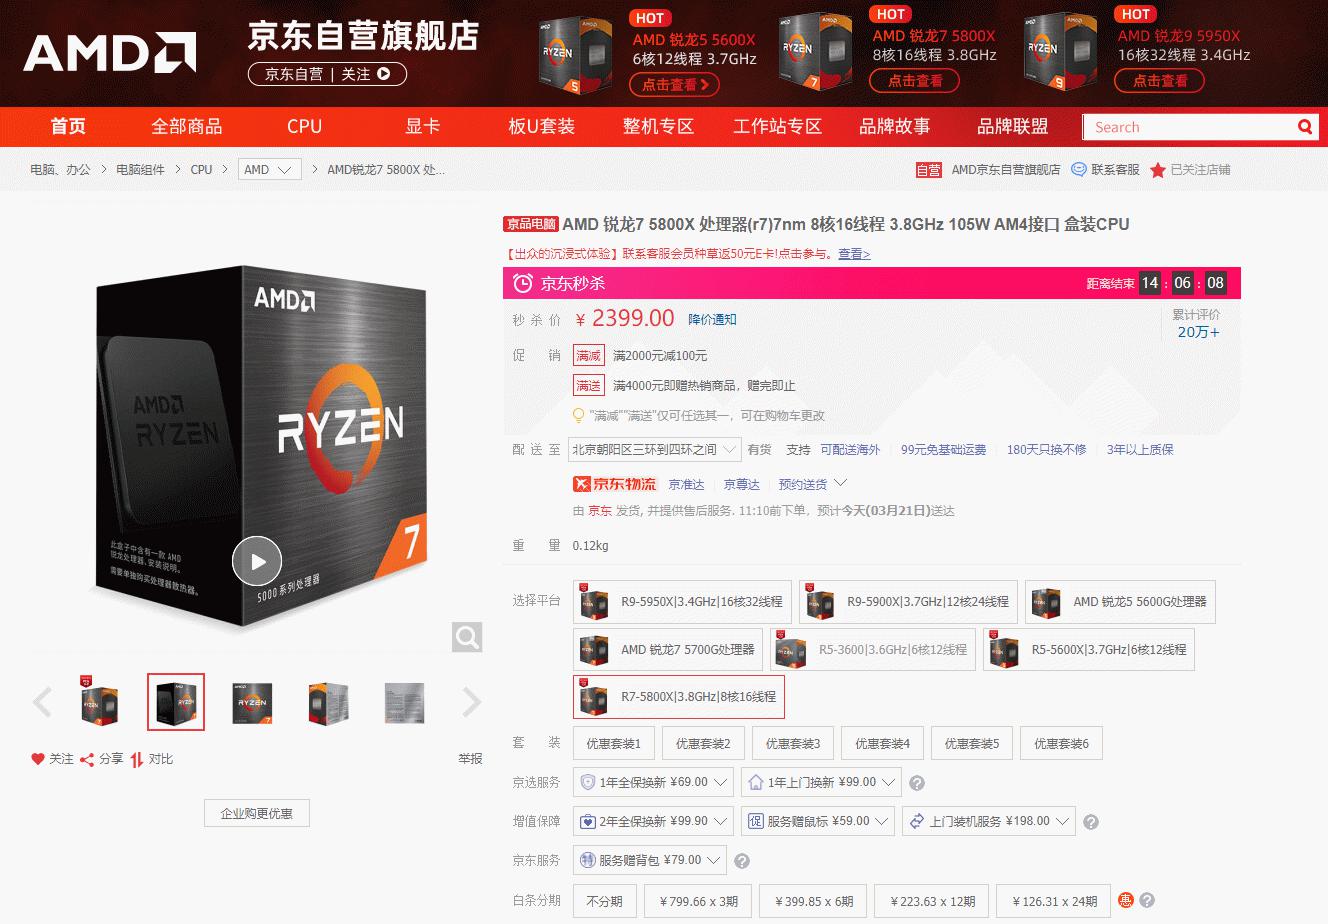Open the AMD breadcrumb dropdown
This screenshot has height=924, width=1328.
tap(270, 170)
